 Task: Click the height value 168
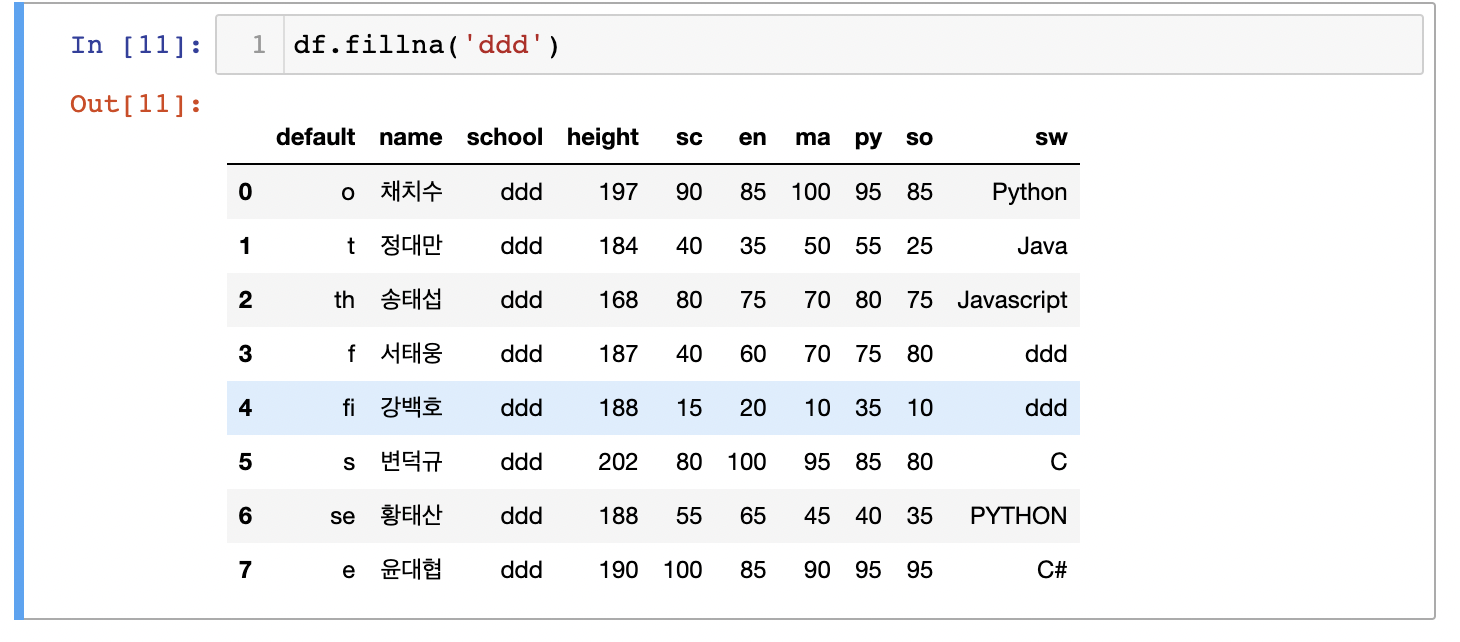tap(619, 300)
